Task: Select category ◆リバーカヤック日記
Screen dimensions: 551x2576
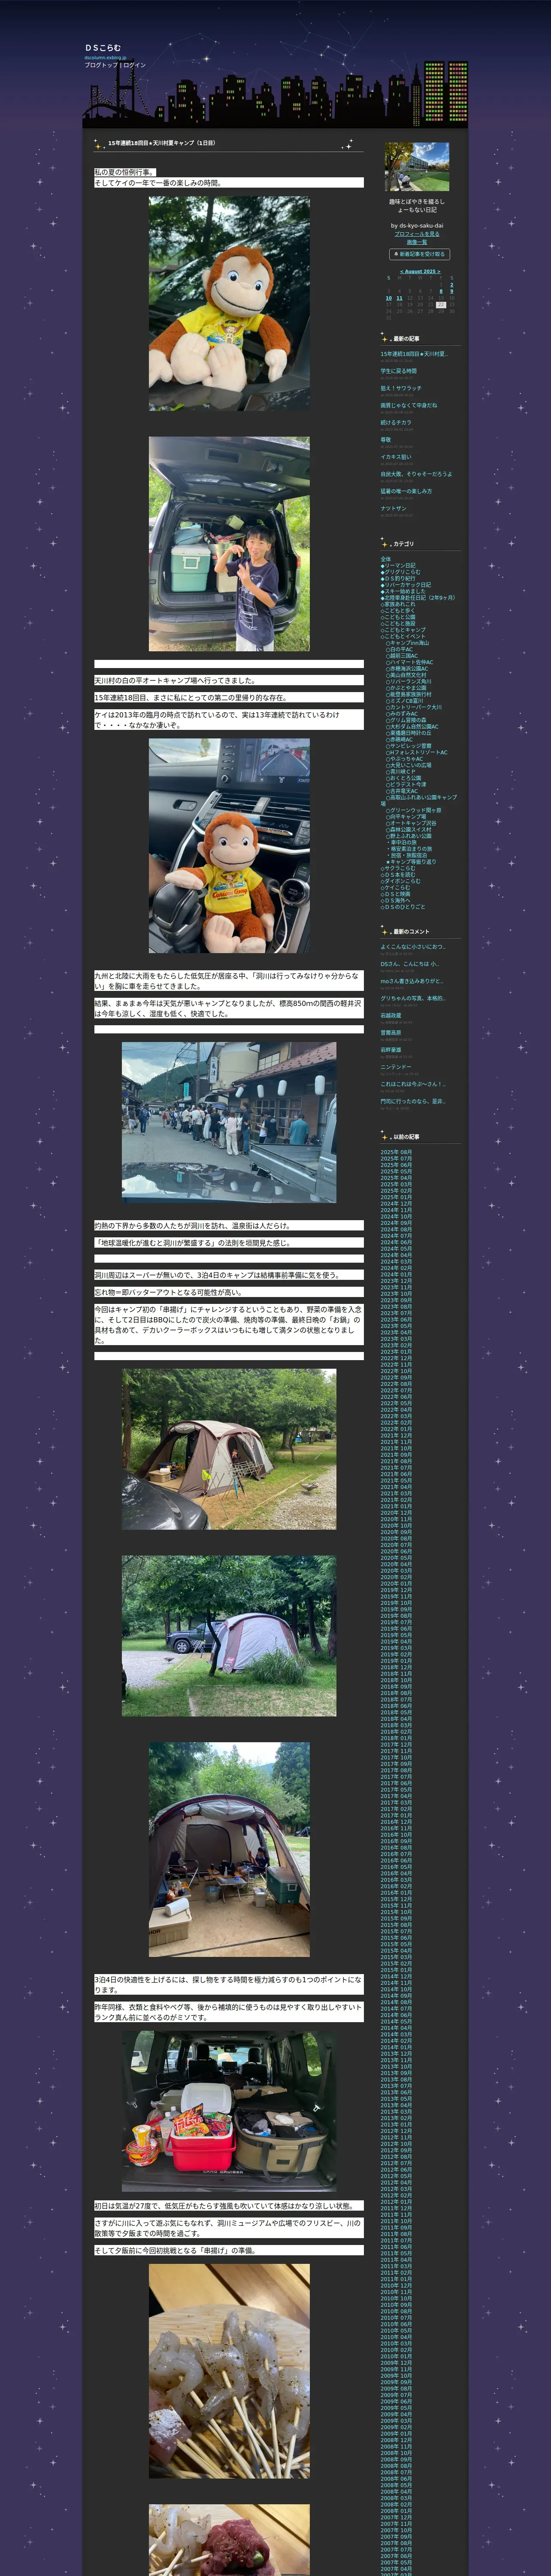Action: [x=405, y=585]
